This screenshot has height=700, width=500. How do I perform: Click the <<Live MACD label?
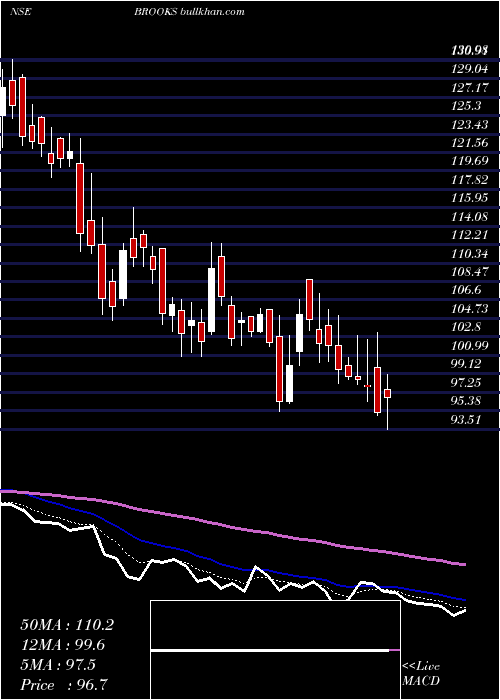tap(421, 673)
